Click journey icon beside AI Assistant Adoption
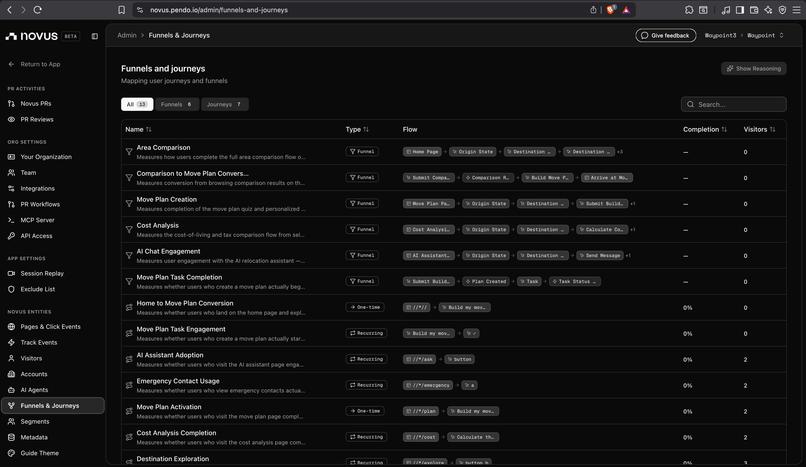Image resolution: width=806 pixels, height=467 pixels. point(129,359)
